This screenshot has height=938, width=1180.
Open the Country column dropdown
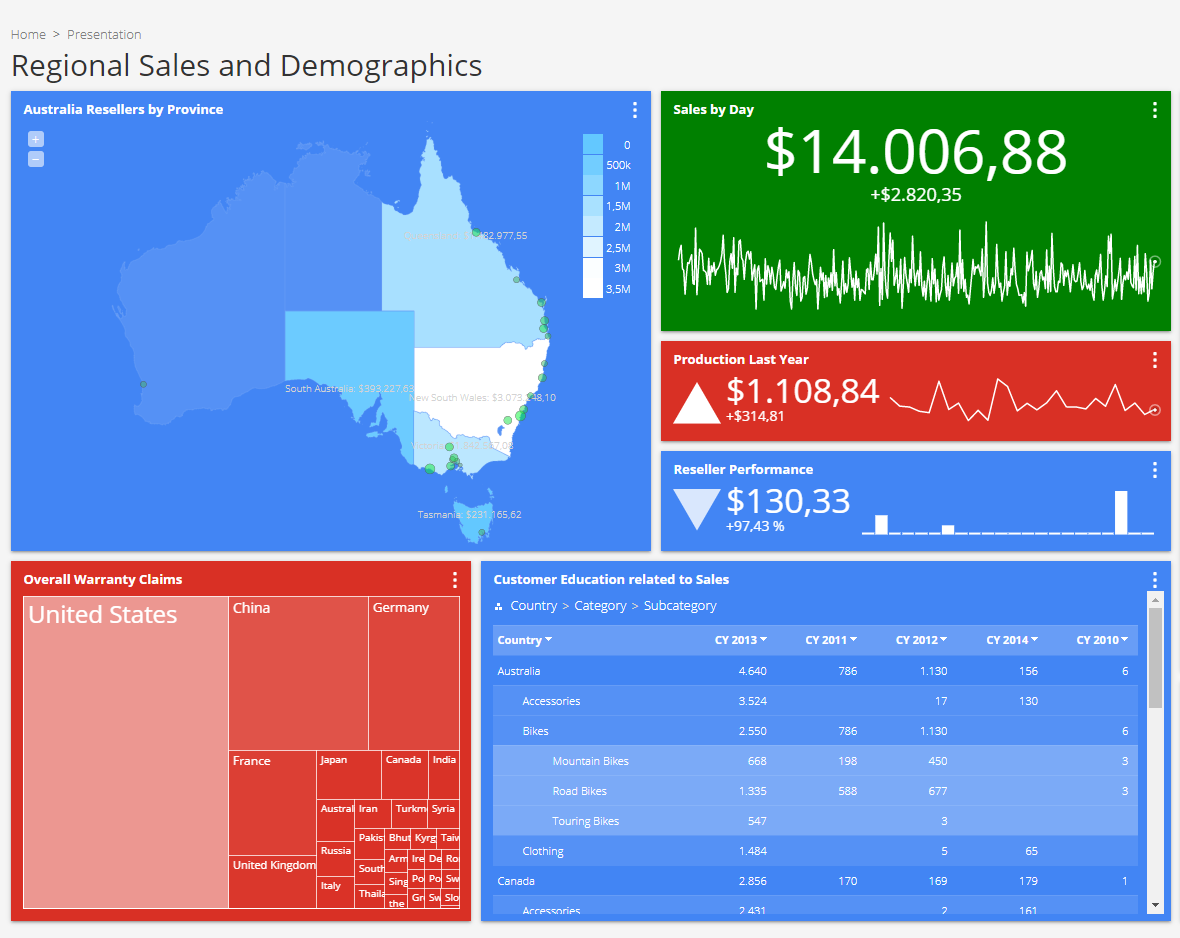point(548,640)
